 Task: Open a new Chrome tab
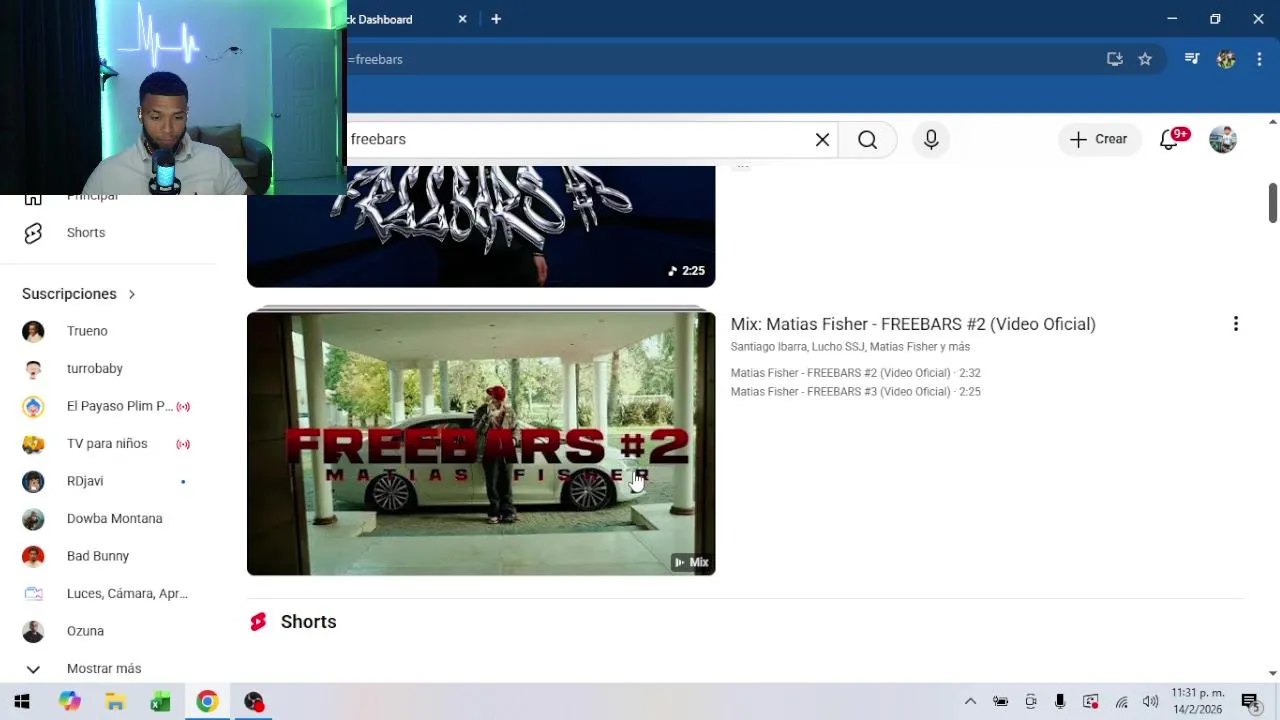coord(496,19)
